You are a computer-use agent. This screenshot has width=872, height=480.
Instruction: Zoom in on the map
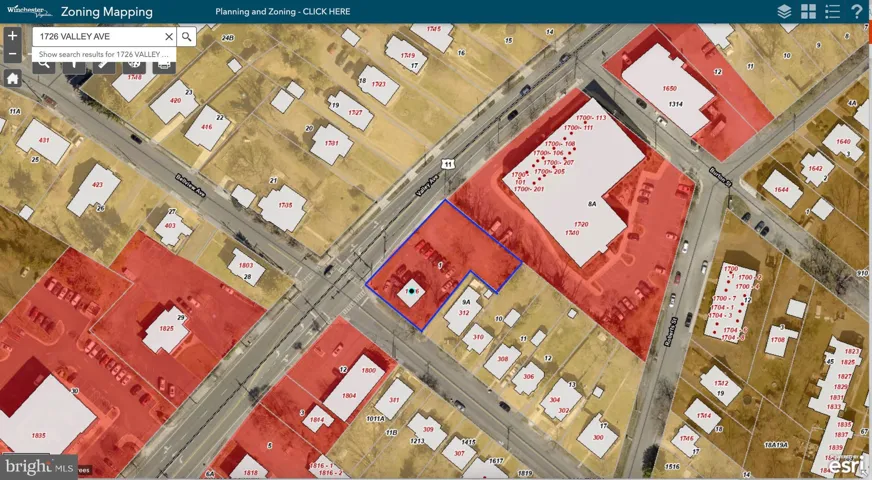[12, 36]
